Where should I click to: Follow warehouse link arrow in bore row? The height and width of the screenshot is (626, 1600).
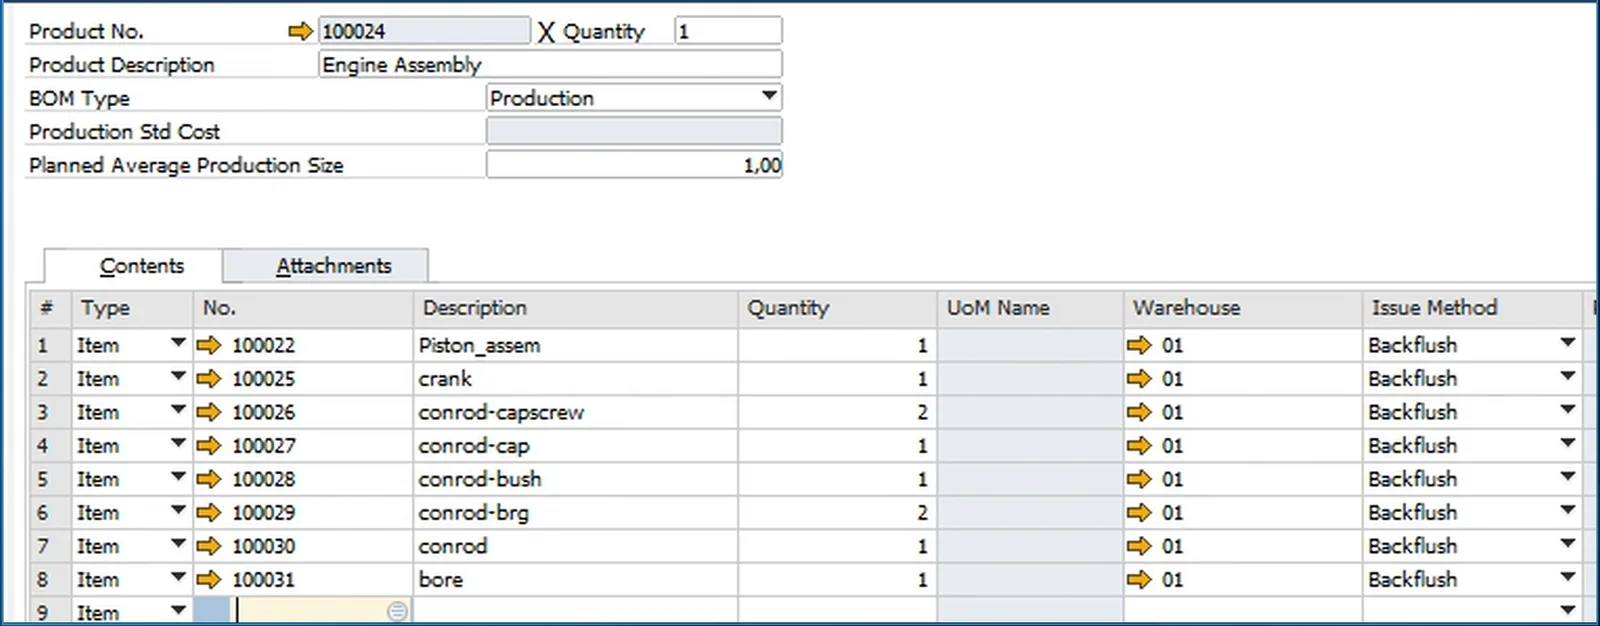[x=1139, y=580]
